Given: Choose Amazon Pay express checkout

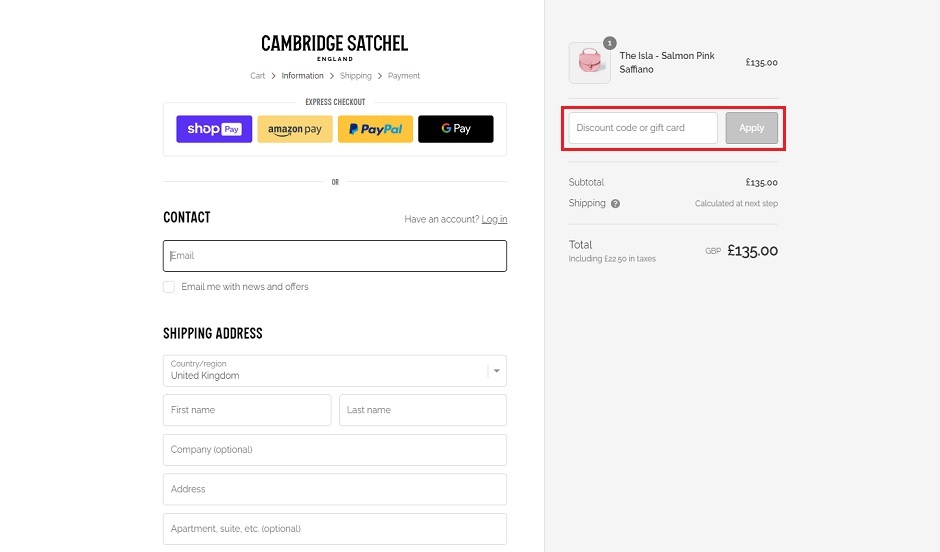Looking at the screenshot, I should point(295,129).
